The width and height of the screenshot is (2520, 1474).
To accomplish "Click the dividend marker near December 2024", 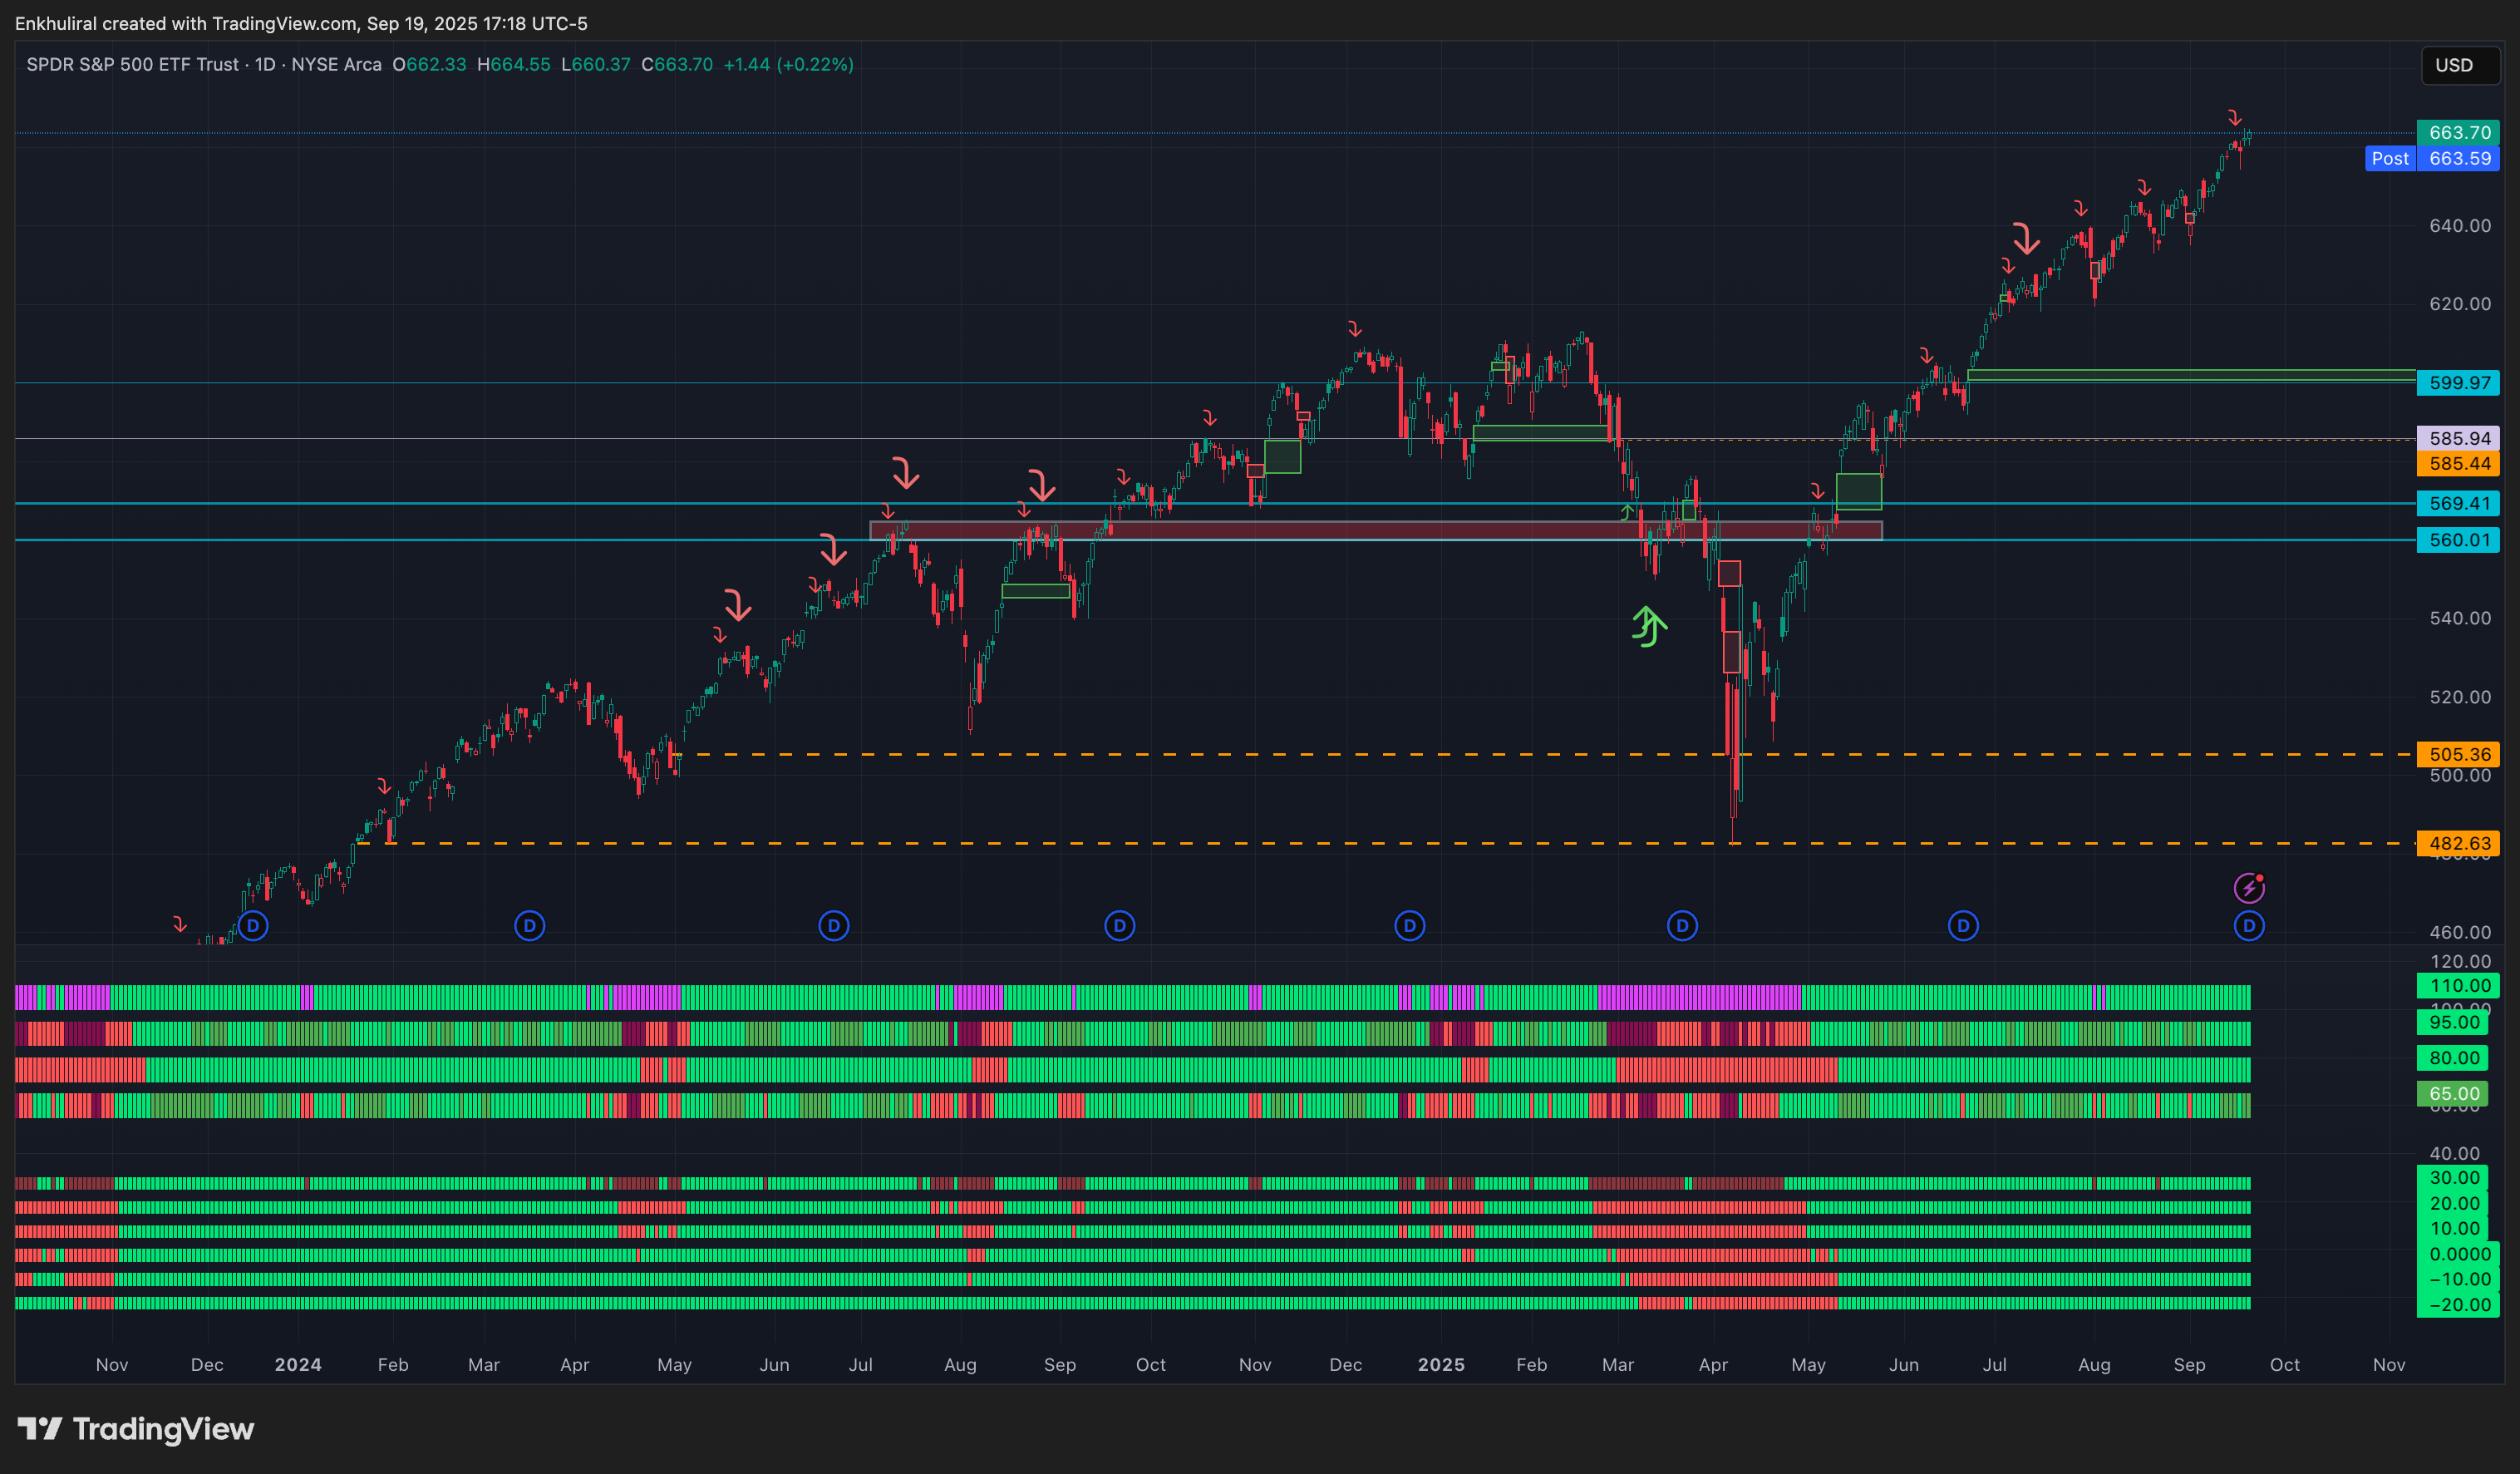I will pyautogui.click(x=1409, y=926).
